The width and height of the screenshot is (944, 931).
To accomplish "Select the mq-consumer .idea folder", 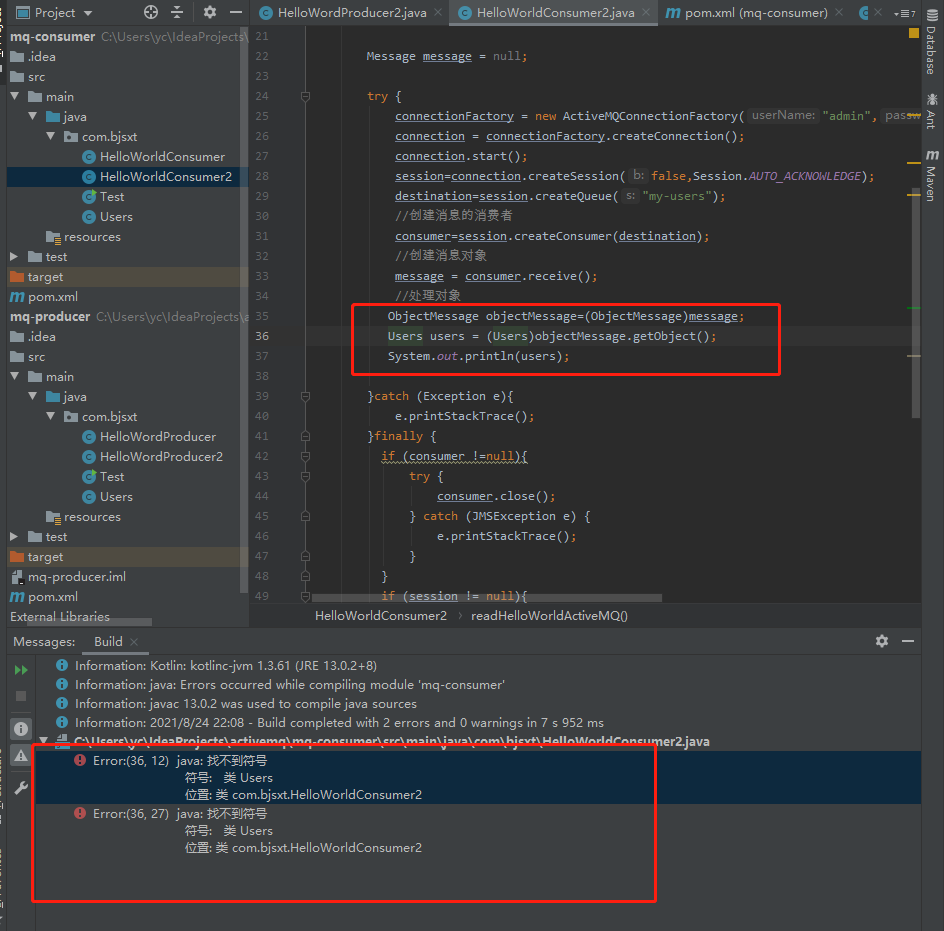I will click(41, 57).
